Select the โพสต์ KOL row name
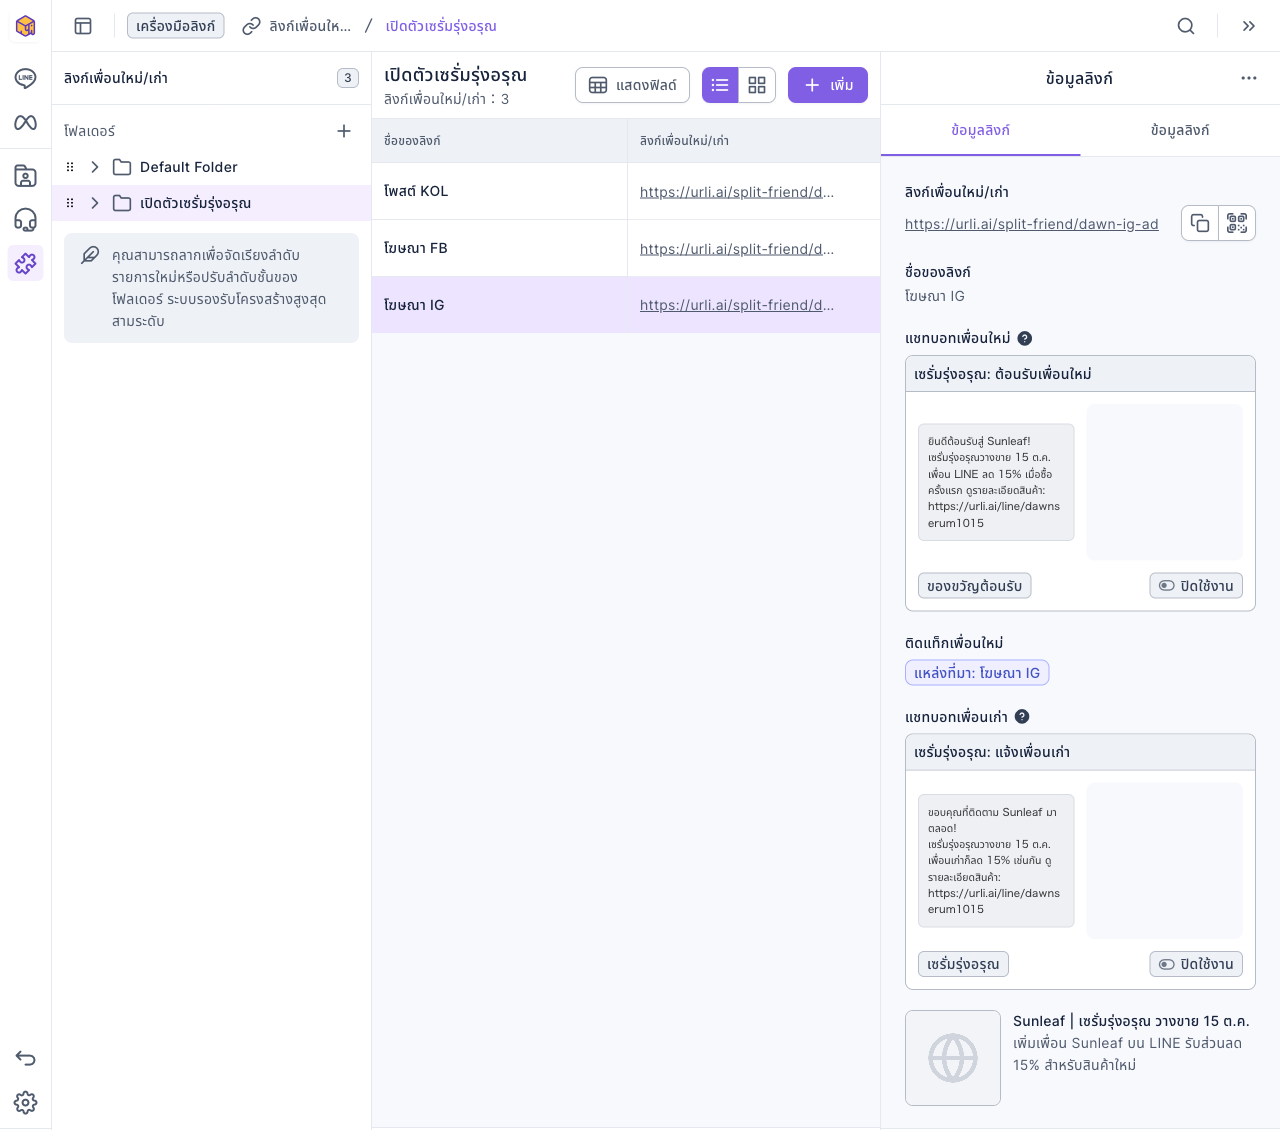This screenshot has height=1130, width=1280. point(416,191)
